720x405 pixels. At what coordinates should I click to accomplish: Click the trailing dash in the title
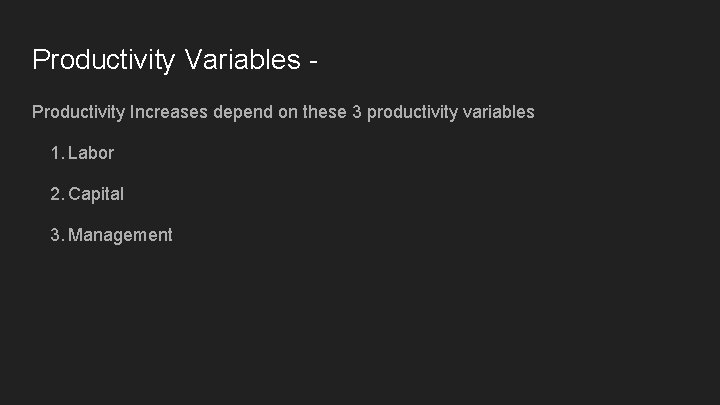click(315, 62)
